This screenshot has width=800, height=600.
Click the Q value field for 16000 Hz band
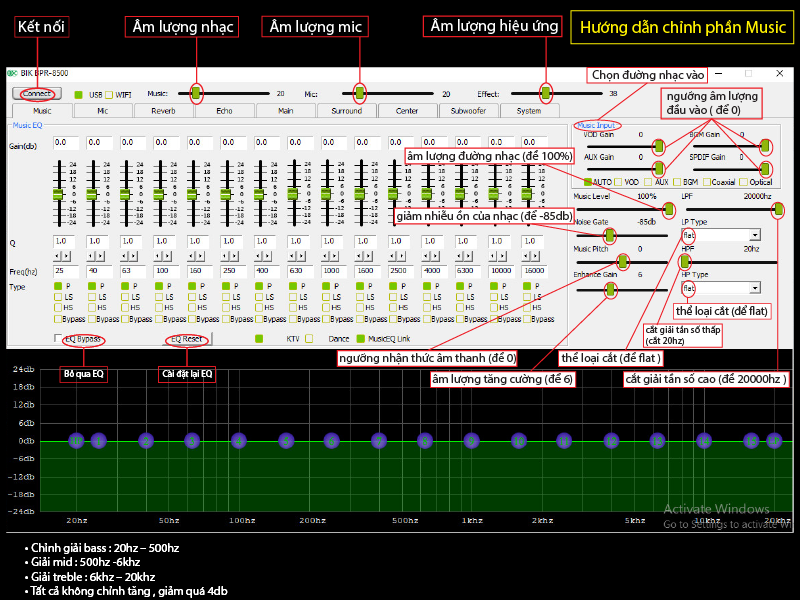(x=533, y=241)
